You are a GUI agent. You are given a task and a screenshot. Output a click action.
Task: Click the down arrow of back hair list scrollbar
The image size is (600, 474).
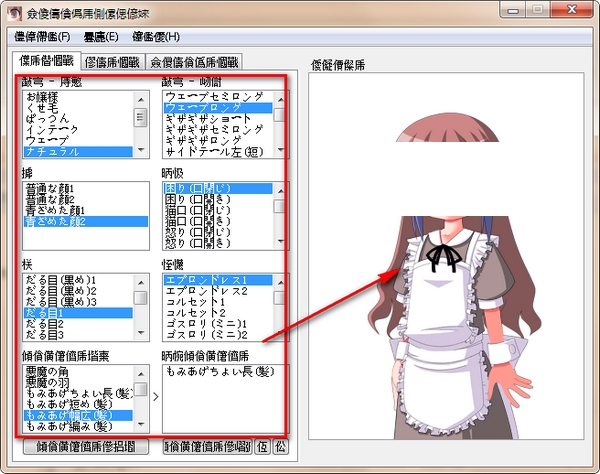tap(281, 150)
